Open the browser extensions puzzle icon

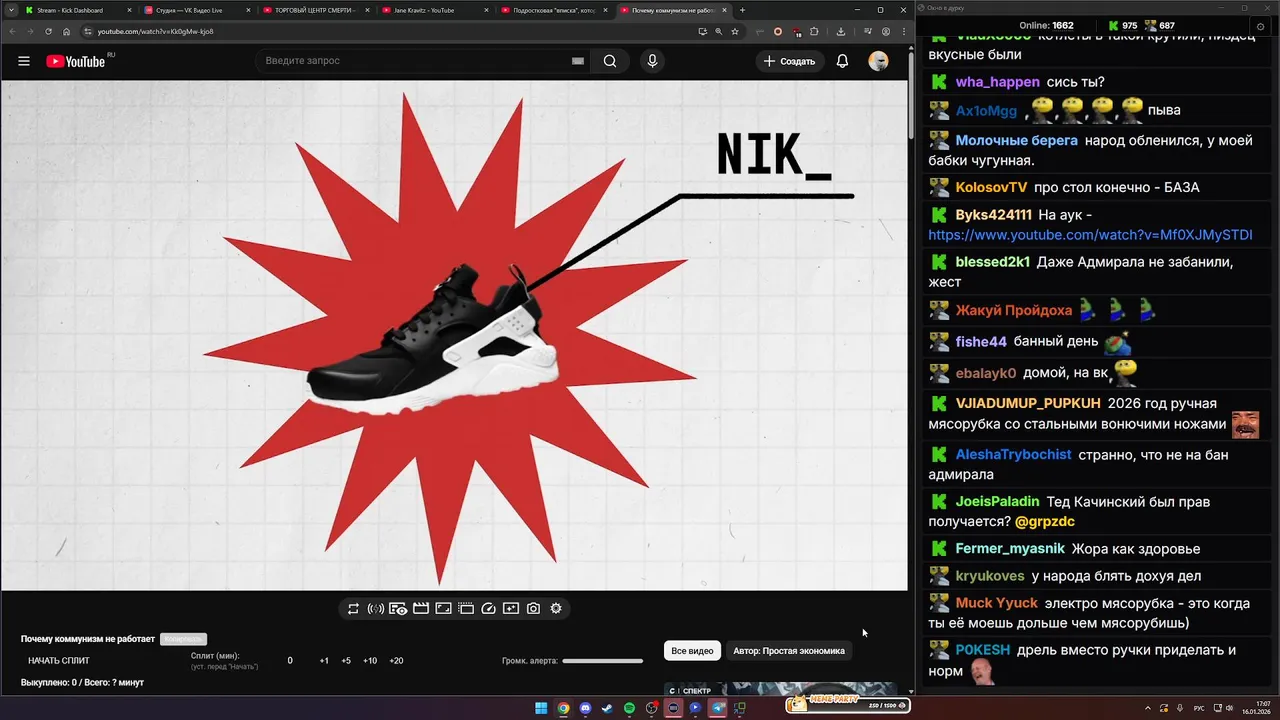click(814, 31)
